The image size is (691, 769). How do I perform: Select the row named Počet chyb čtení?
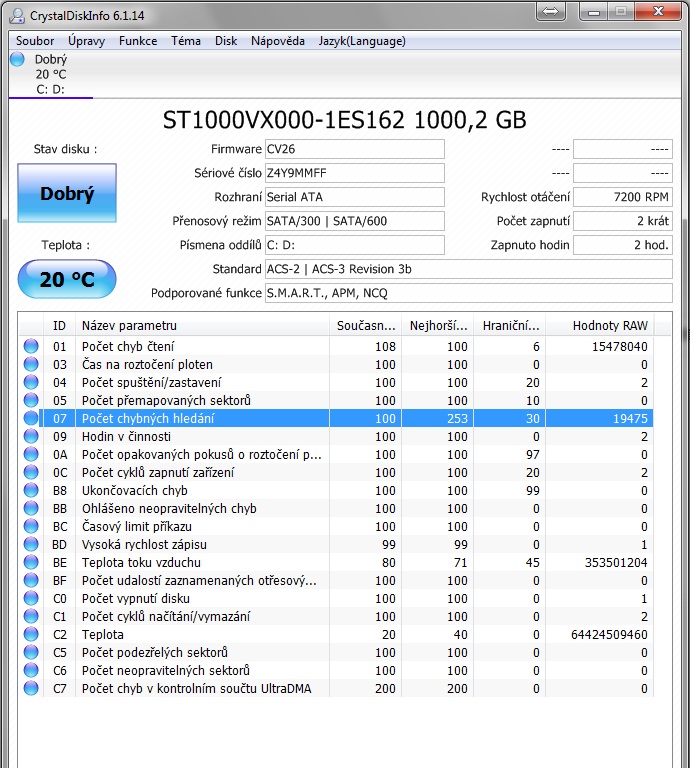(x=336, y=346)
